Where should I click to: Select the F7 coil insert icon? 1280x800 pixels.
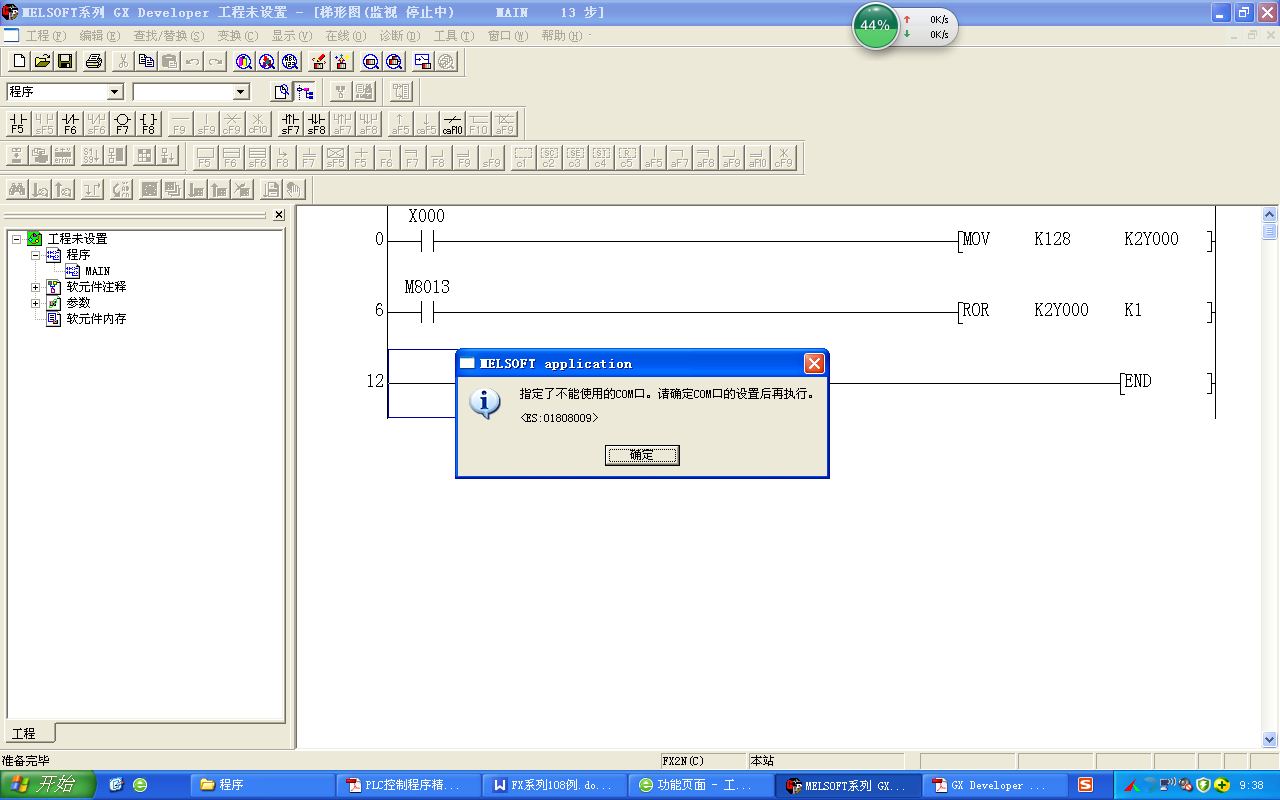(x=122, y=124)
